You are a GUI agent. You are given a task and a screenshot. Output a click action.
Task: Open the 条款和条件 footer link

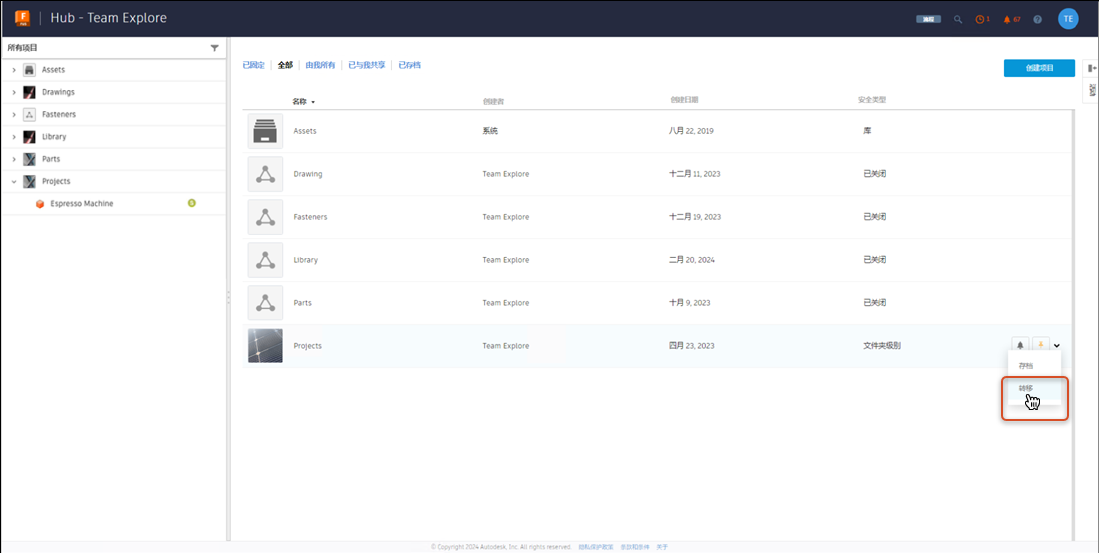pos(635,547)
